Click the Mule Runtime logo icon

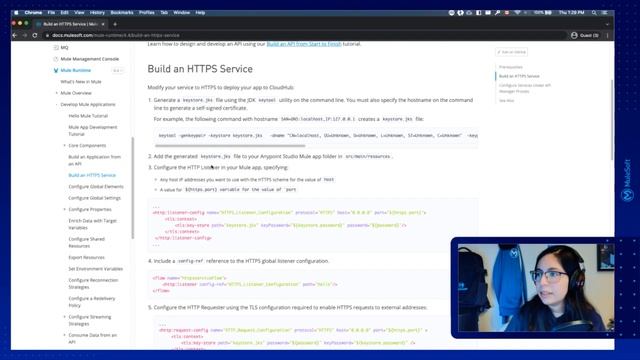pos(56,71)
